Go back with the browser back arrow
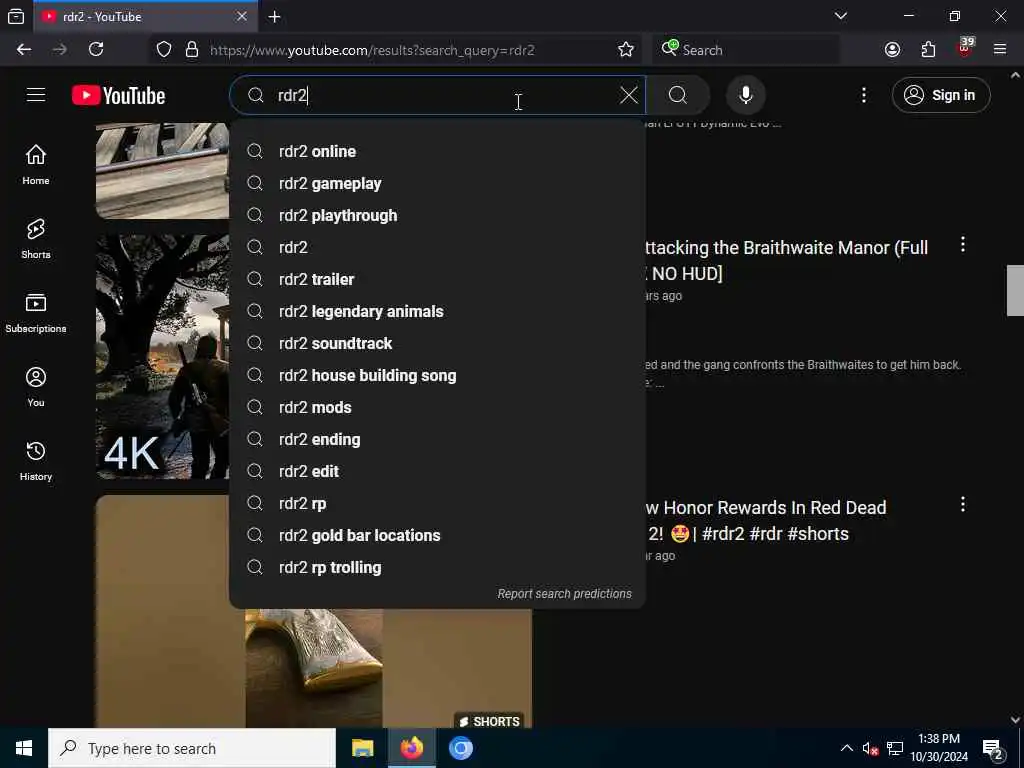Image resolution: width=1024 pixels, height=768 pixels. (x=24, y=50)
